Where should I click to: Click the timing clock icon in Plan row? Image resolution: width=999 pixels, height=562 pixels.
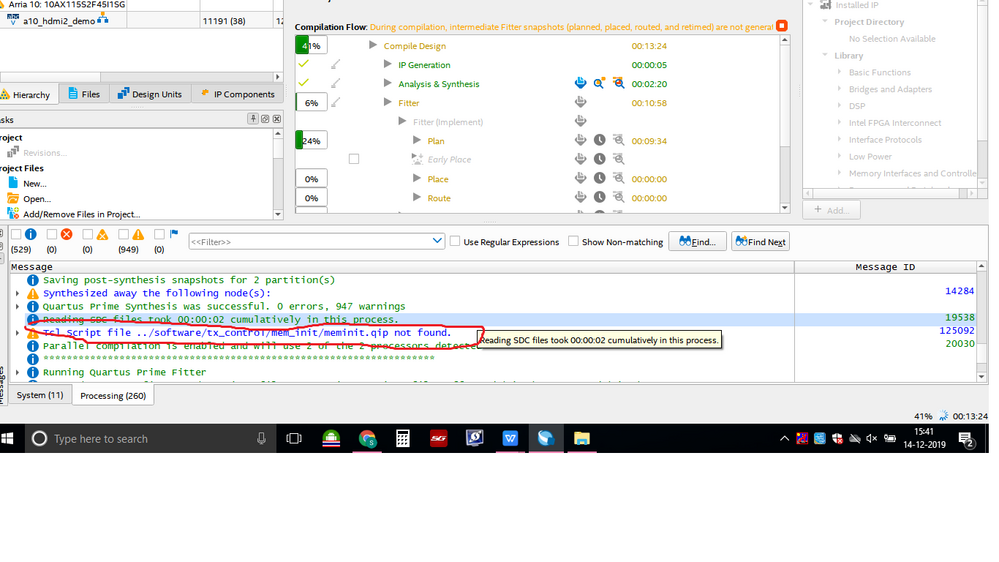point(599,141)
